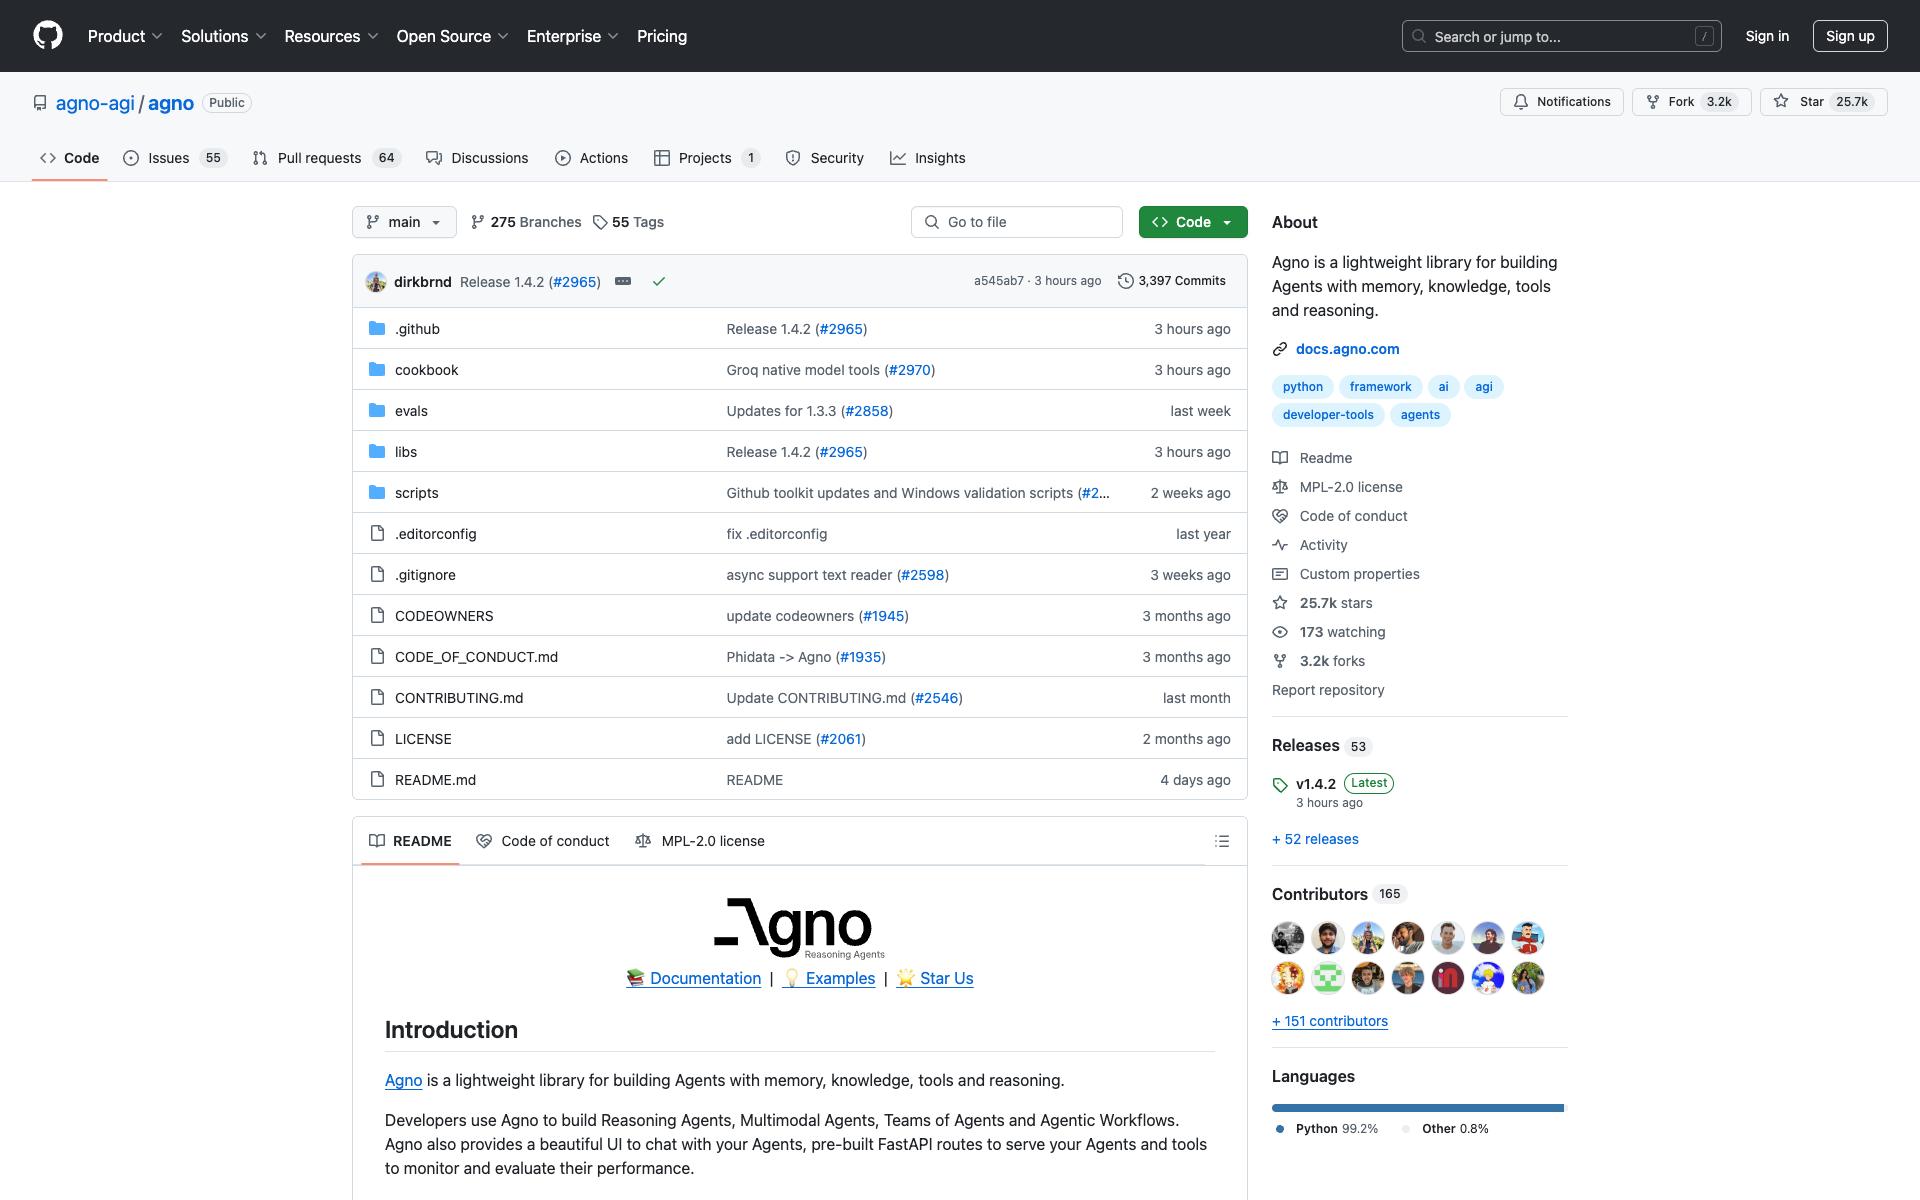Open the main branch selector dropdown
Screen dimensions: 1920x1200
pyautogui.click(x=404, y=222)
